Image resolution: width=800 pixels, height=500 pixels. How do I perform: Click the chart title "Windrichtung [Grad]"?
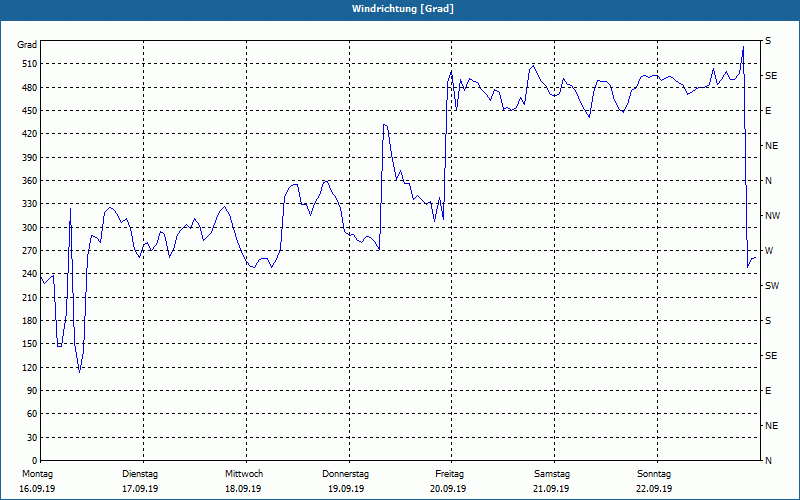click(x=403, y=9)
